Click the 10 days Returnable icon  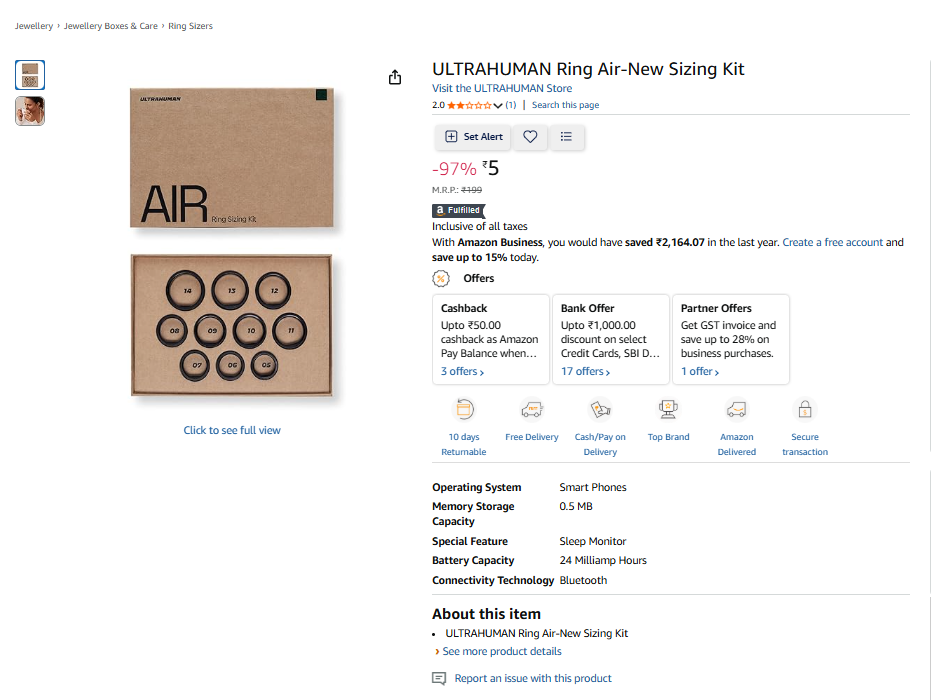[x=464, y=409]
